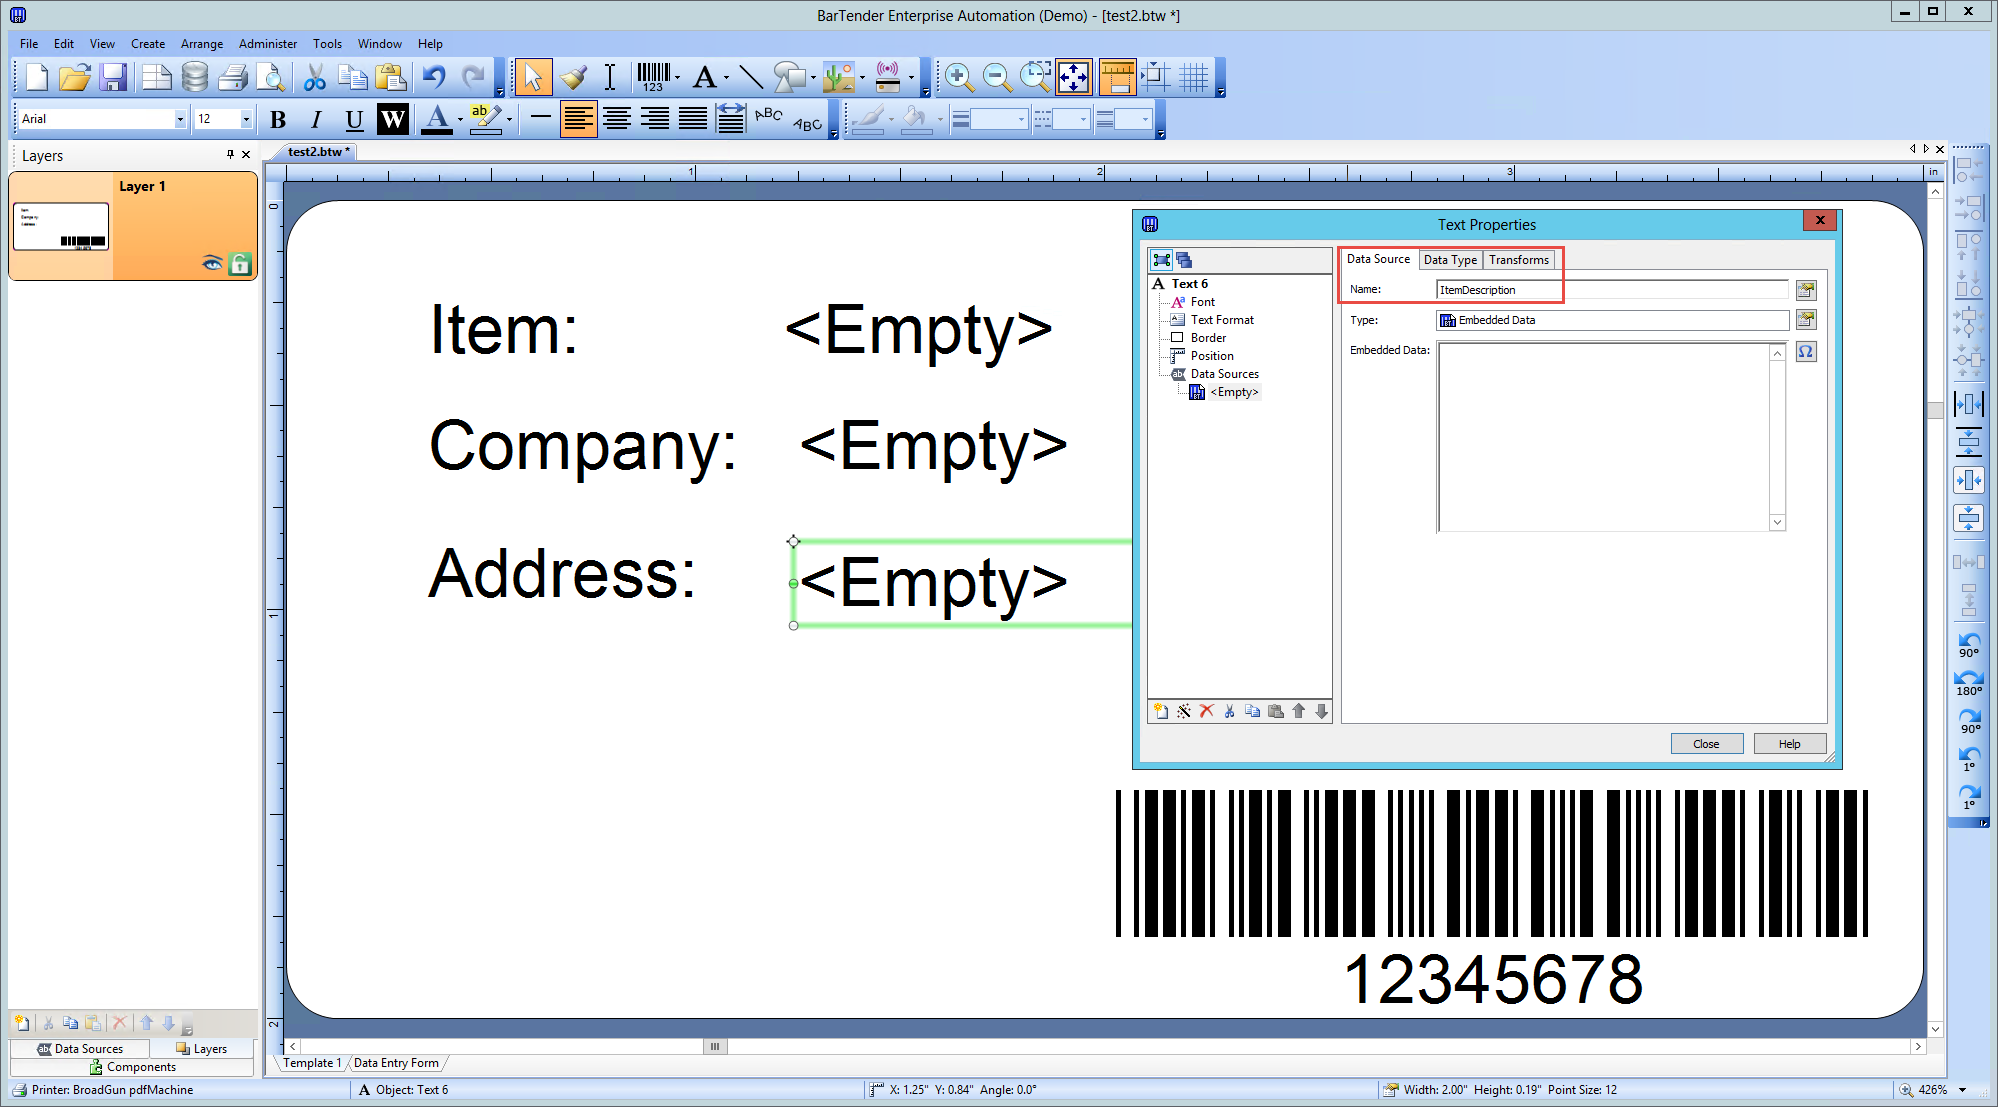Viewport: 1998px width, 1107px height.
Task: Toggle Bold formatting
Action: tap(278, 120)
